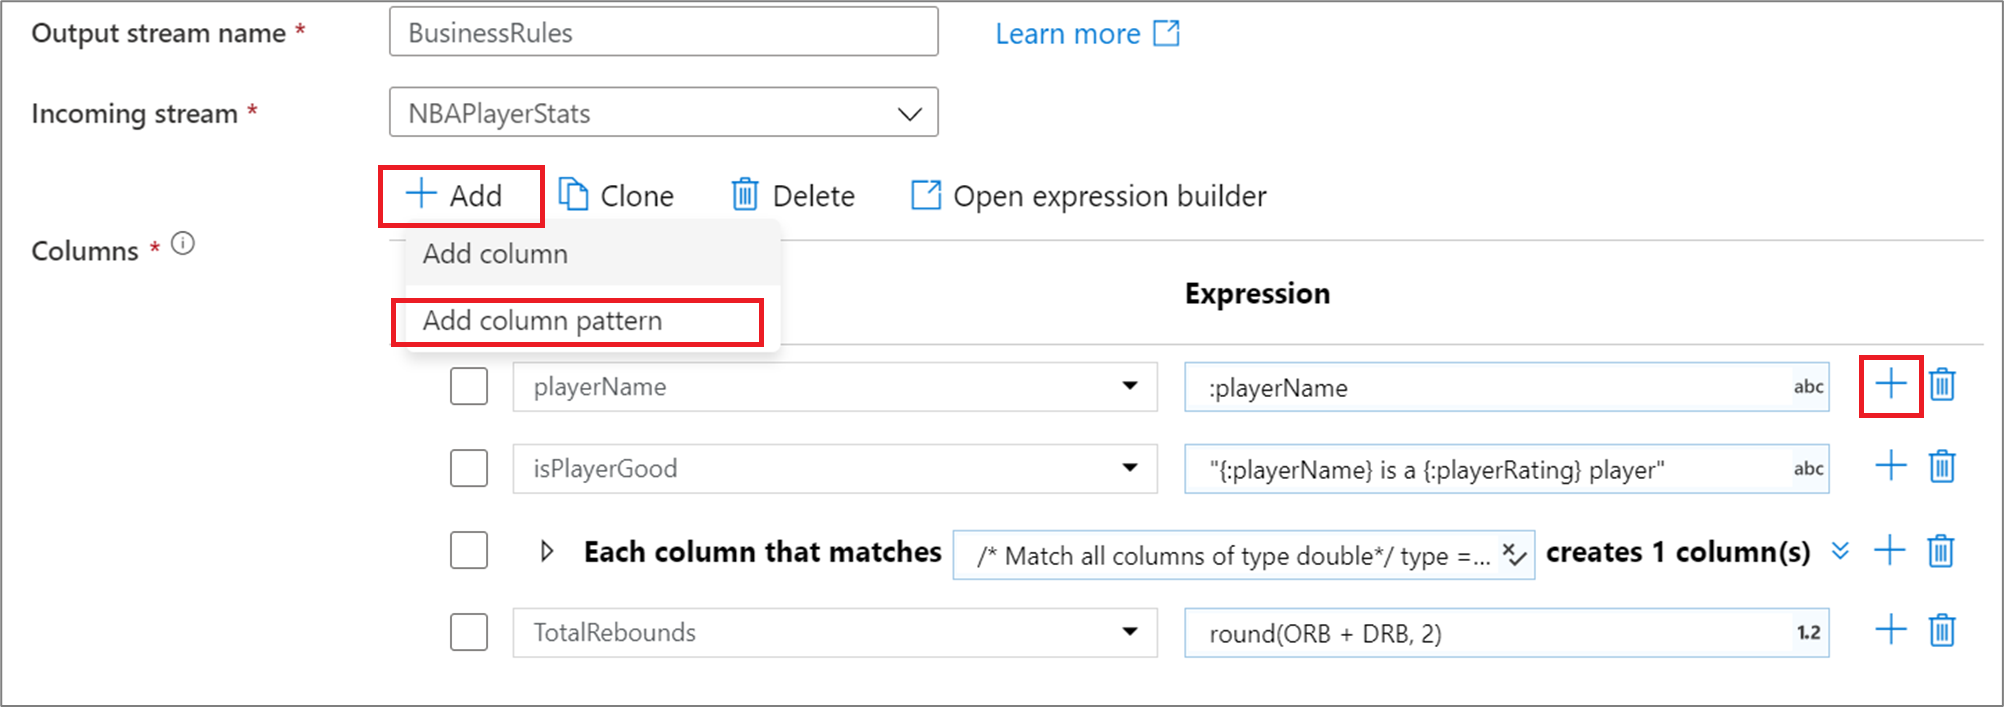Add column after TotalRebounds with plus icon
Viewport: 2004px width, 707px height.
click(1890, 631)
